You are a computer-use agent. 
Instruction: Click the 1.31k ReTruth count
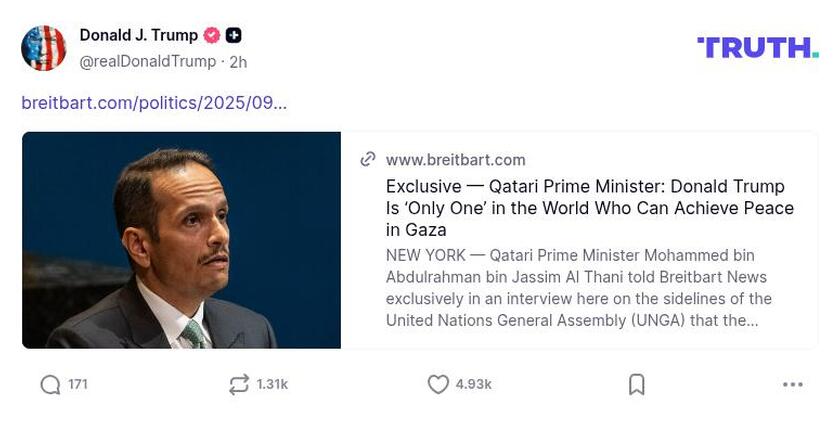272,385
